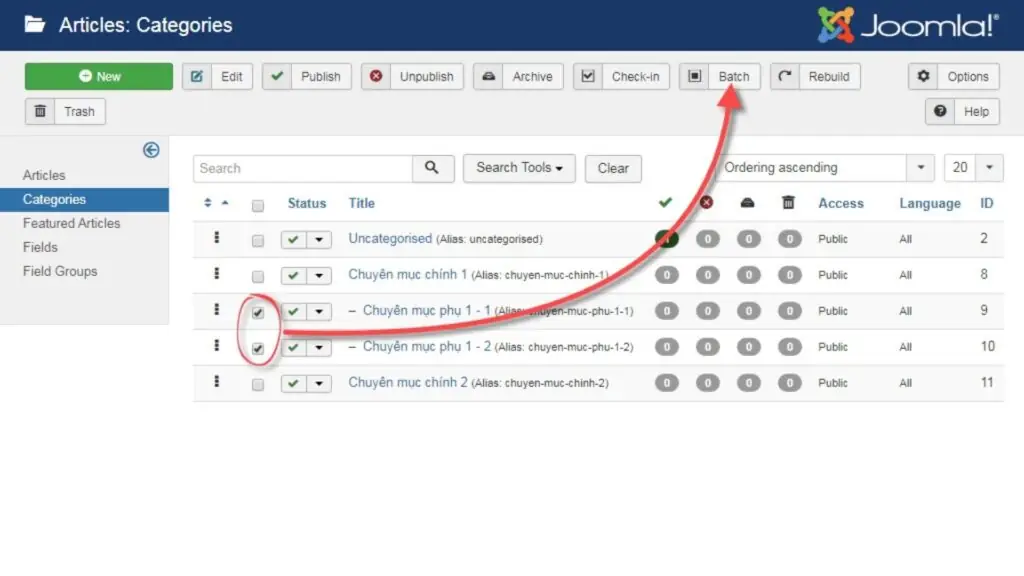Sort the list by ID column
The width and height of the screenshot is (1024, 576).
pyautogui.click(x=986, y=203)
